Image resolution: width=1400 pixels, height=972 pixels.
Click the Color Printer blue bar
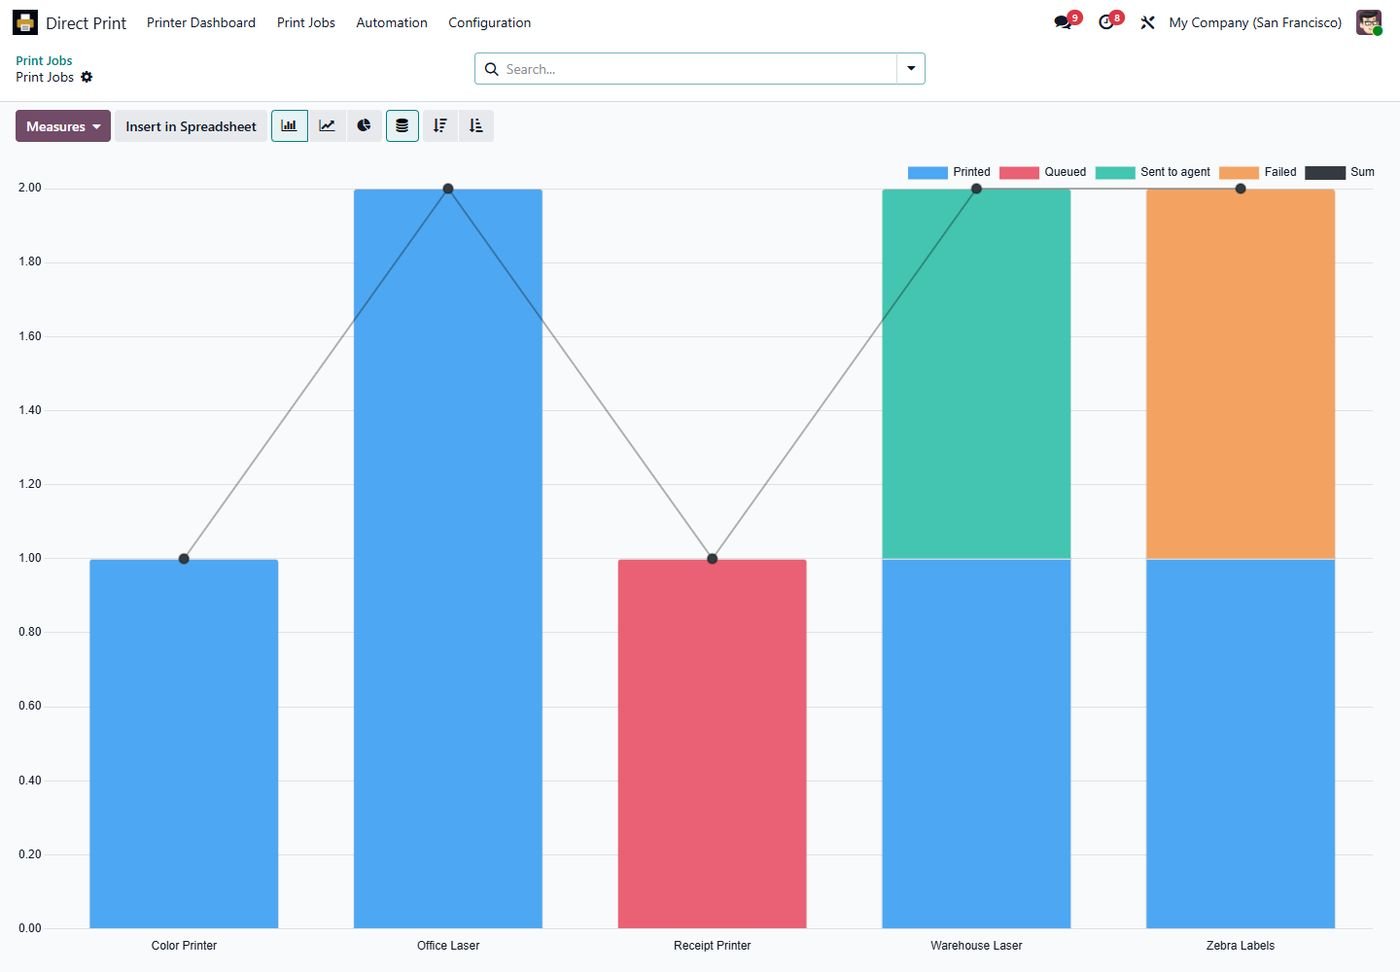pos(184,743)
